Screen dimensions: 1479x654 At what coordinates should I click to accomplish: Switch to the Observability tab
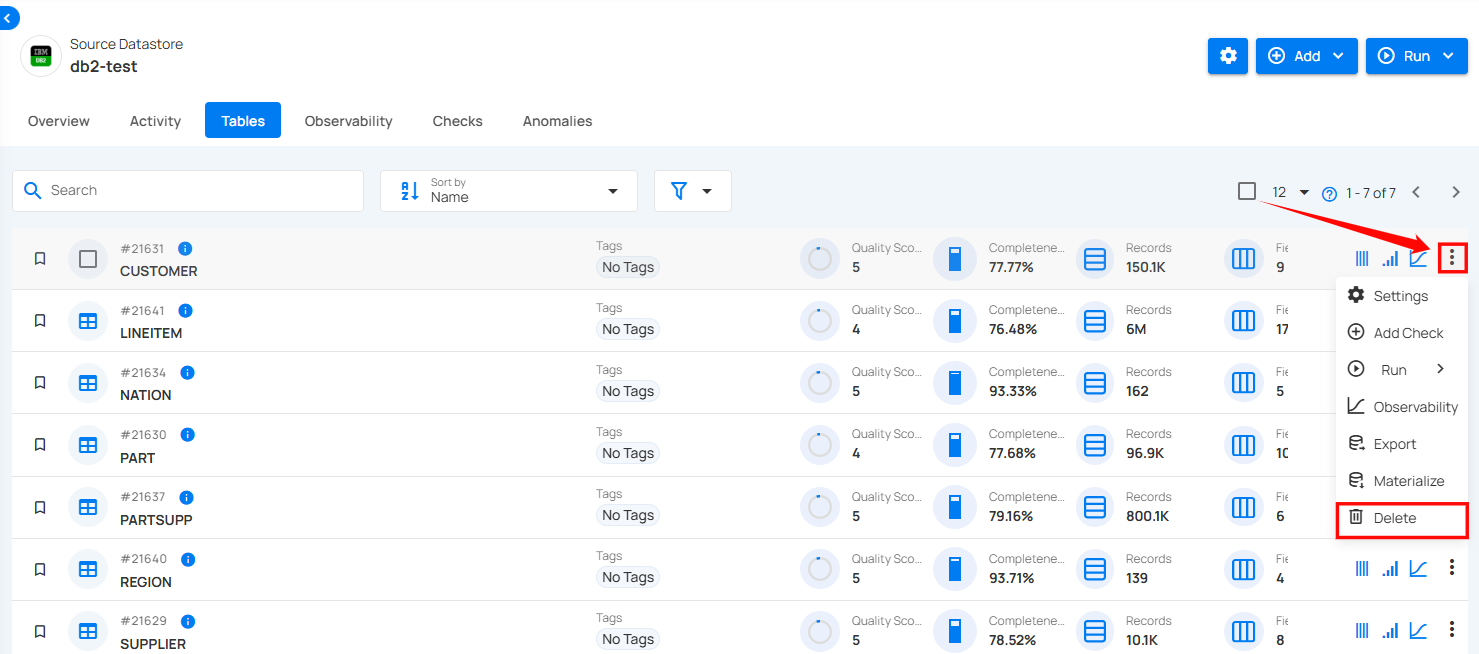[348, 121]
